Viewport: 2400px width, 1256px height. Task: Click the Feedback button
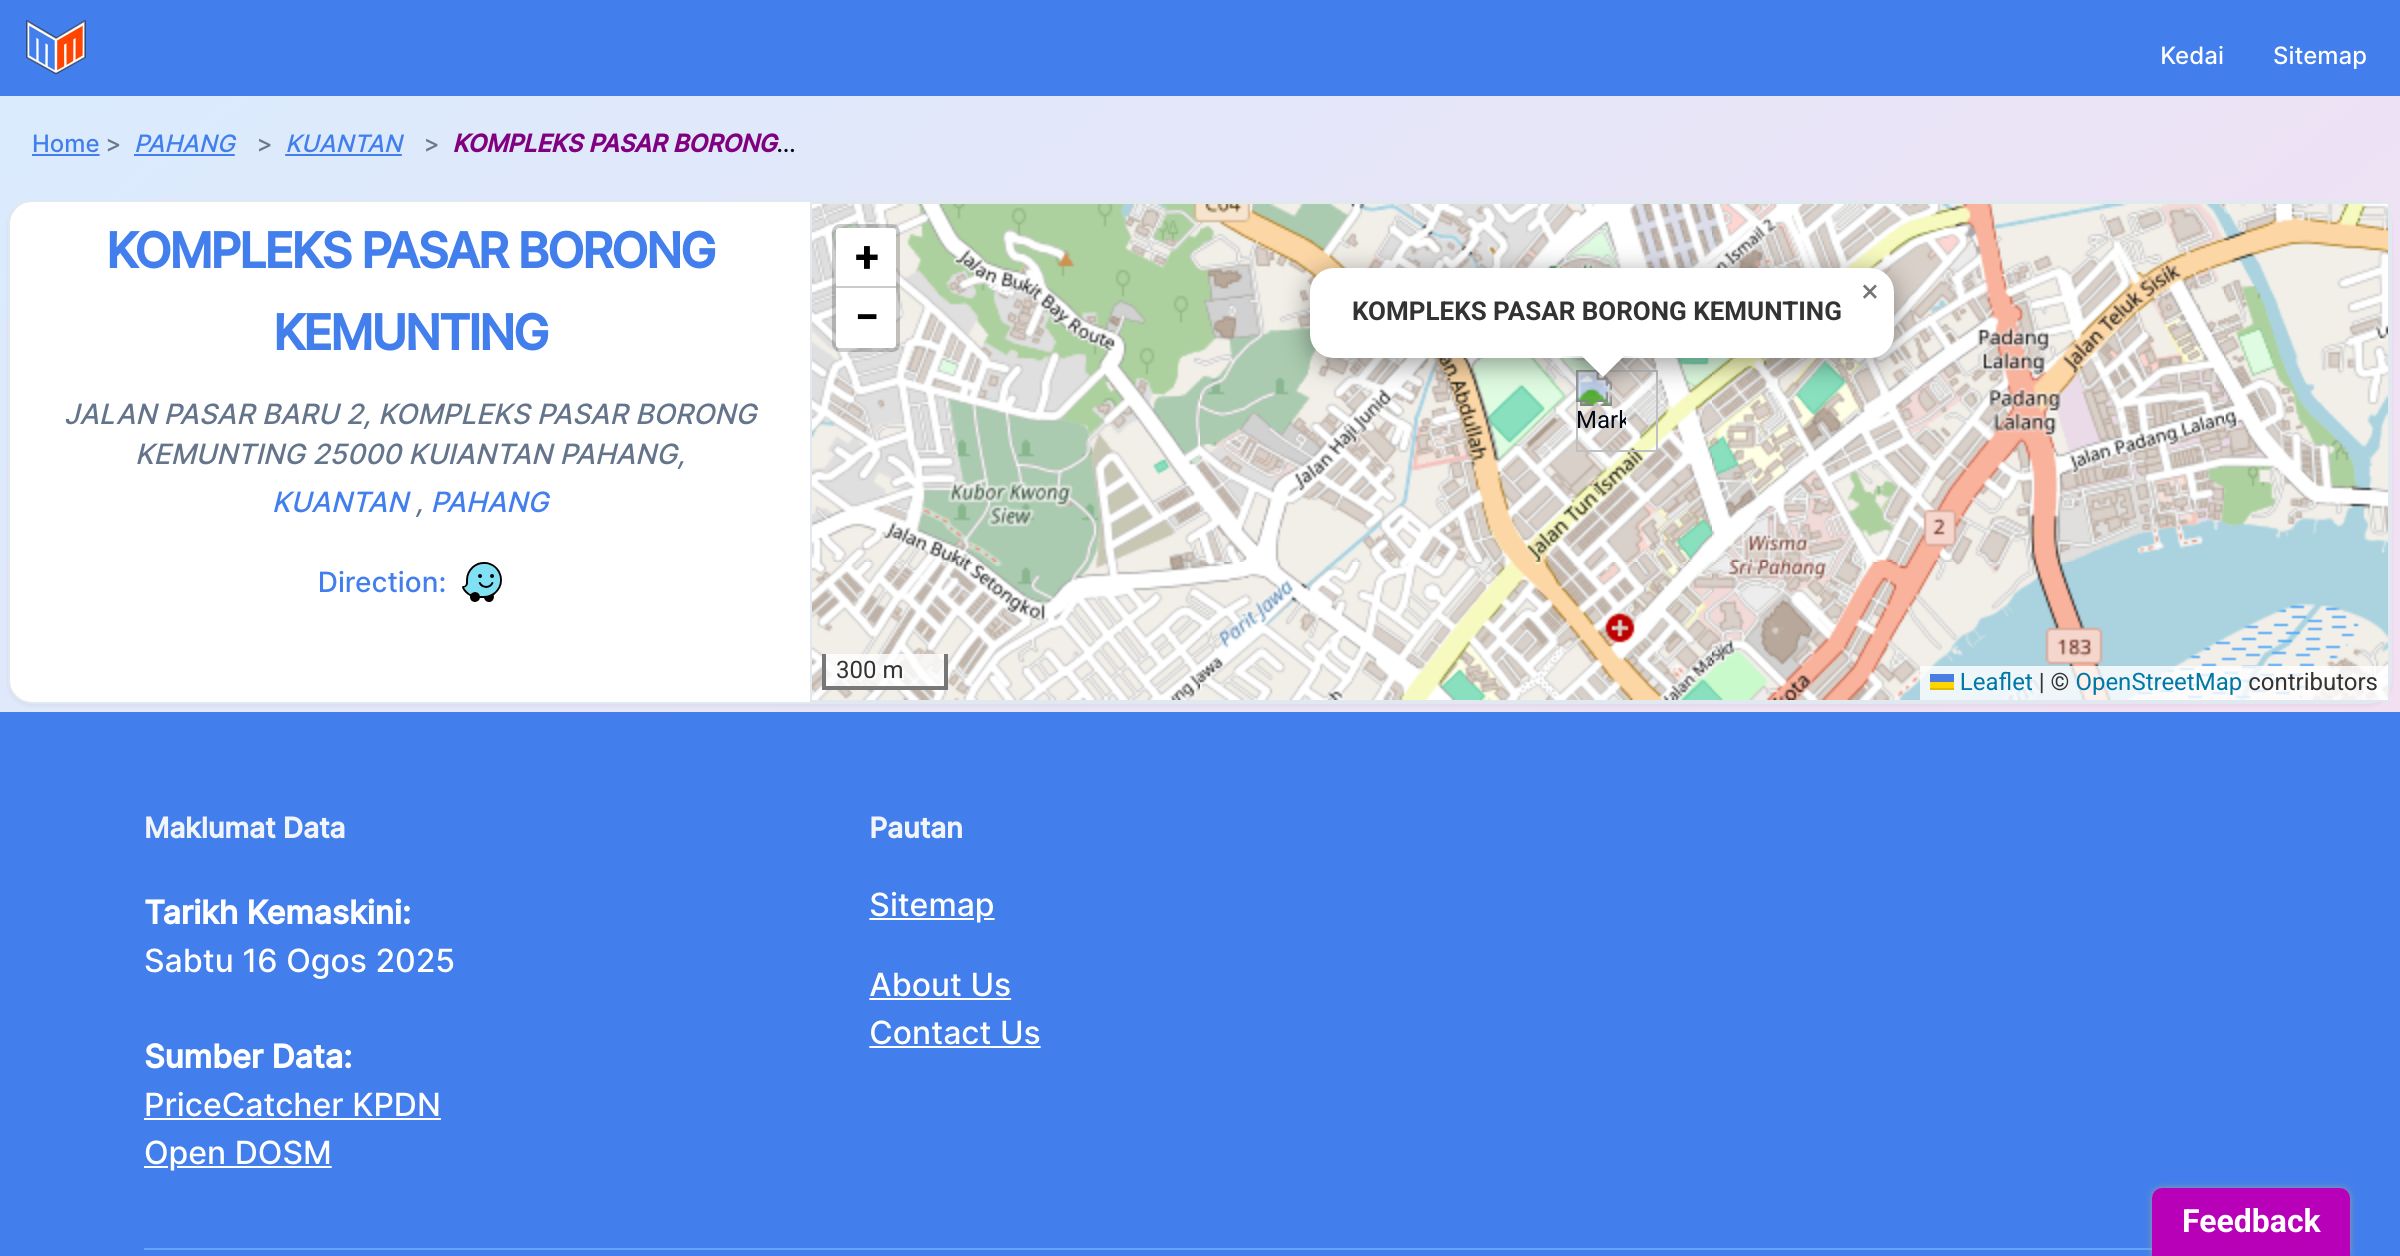point(2250,1221)
